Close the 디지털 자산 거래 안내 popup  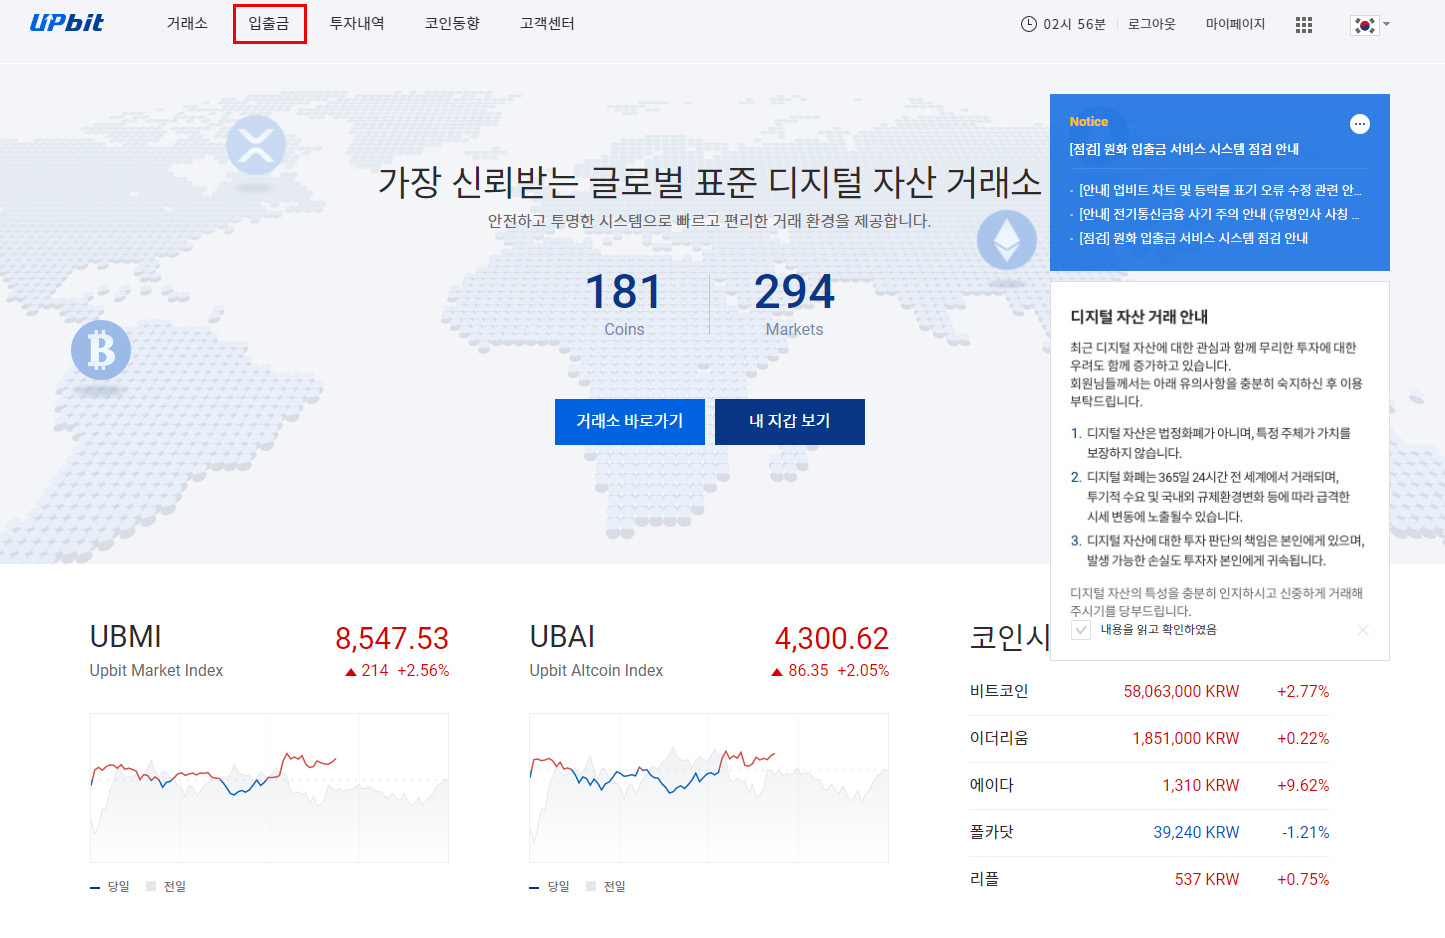(x=1363, y=630)
